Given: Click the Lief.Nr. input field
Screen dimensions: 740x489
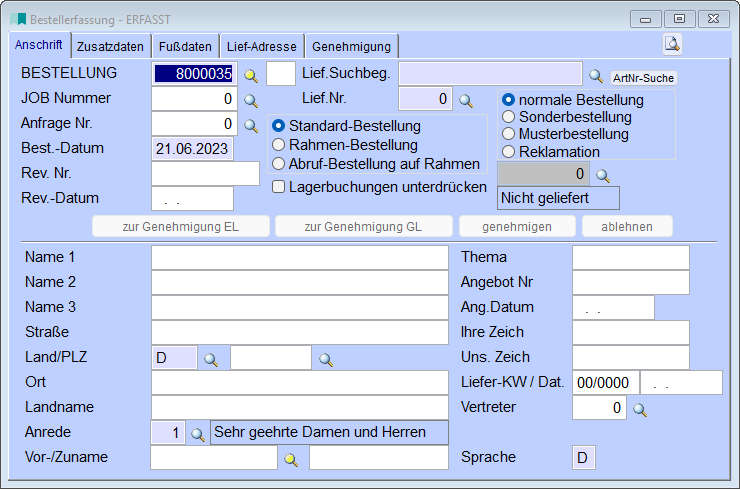Looking at the screenshot, I should click(x=426, y=99).
